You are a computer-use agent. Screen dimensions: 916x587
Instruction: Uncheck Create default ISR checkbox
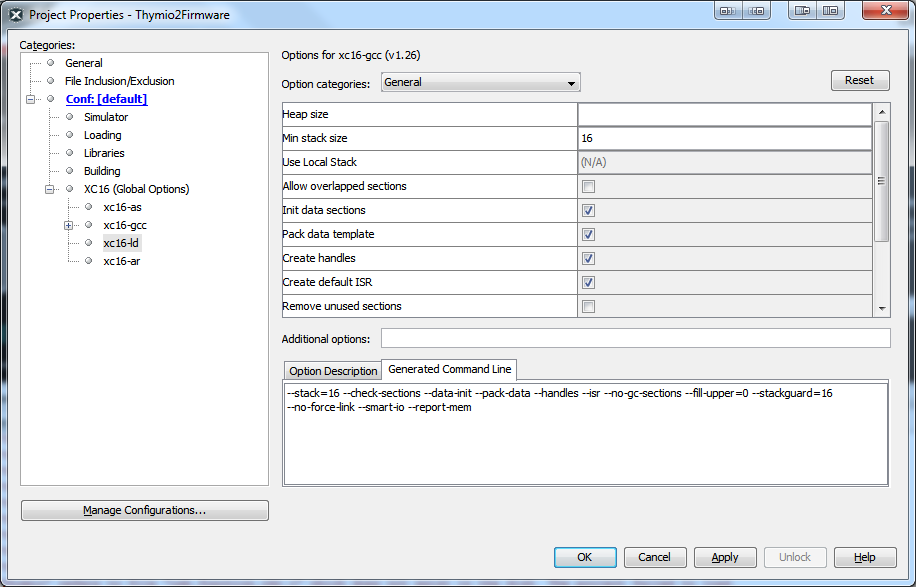point(588,283)
